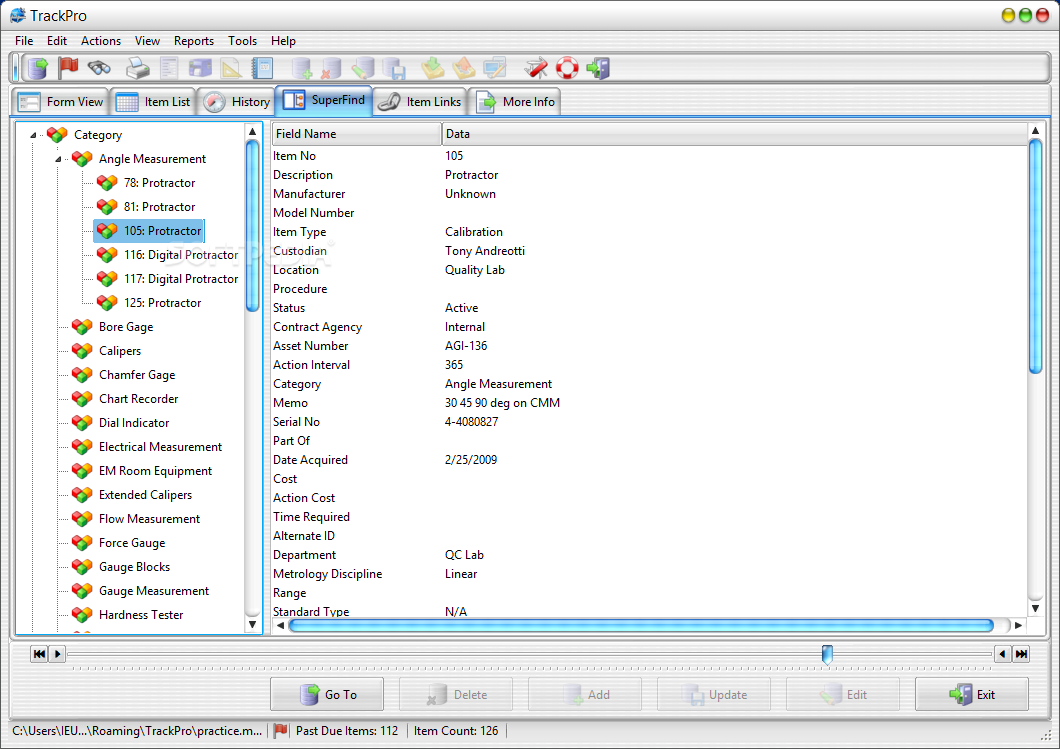Open the Reports menu

[193, 41]
